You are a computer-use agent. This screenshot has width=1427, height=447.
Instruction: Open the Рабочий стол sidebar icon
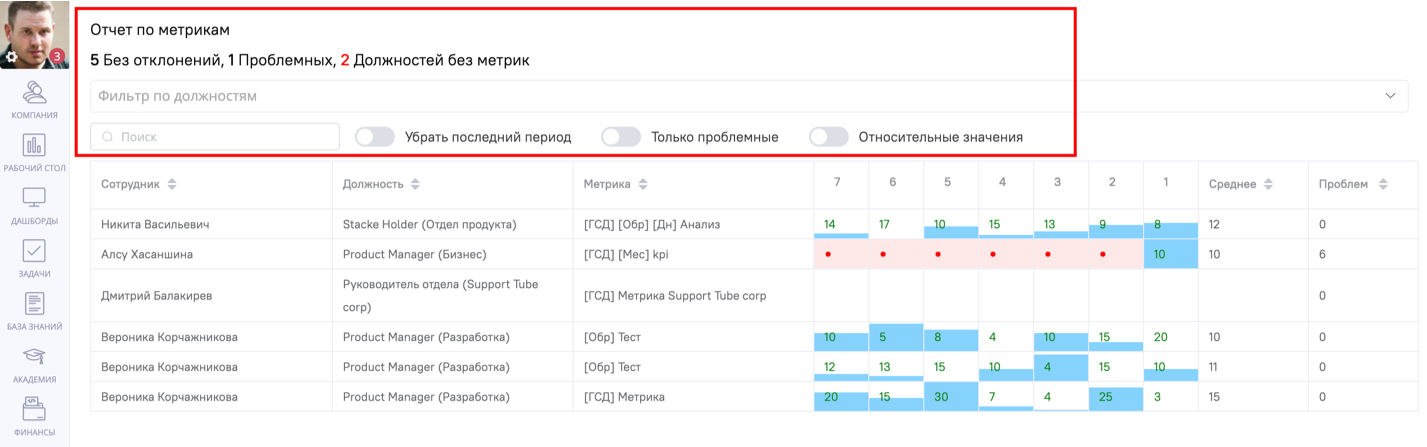[34, 146]
